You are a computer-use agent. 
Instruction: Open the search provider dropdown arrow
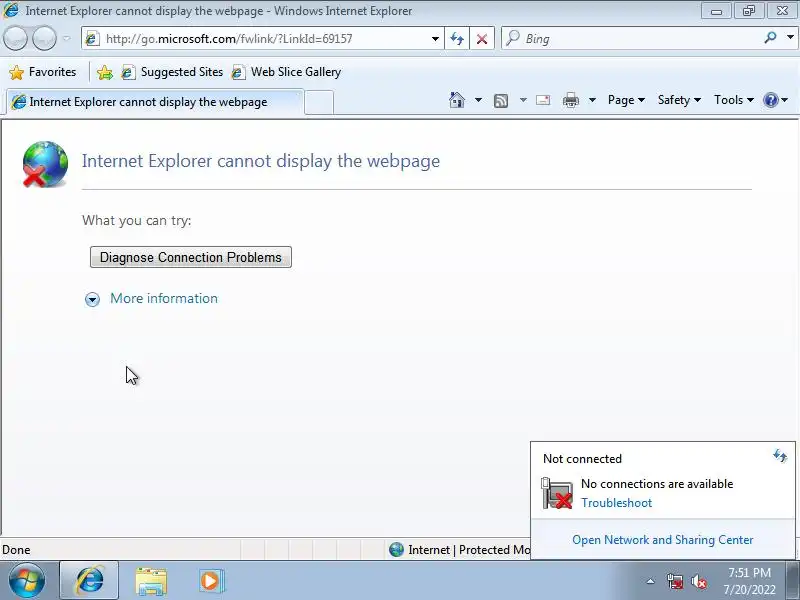pos(790,38)
